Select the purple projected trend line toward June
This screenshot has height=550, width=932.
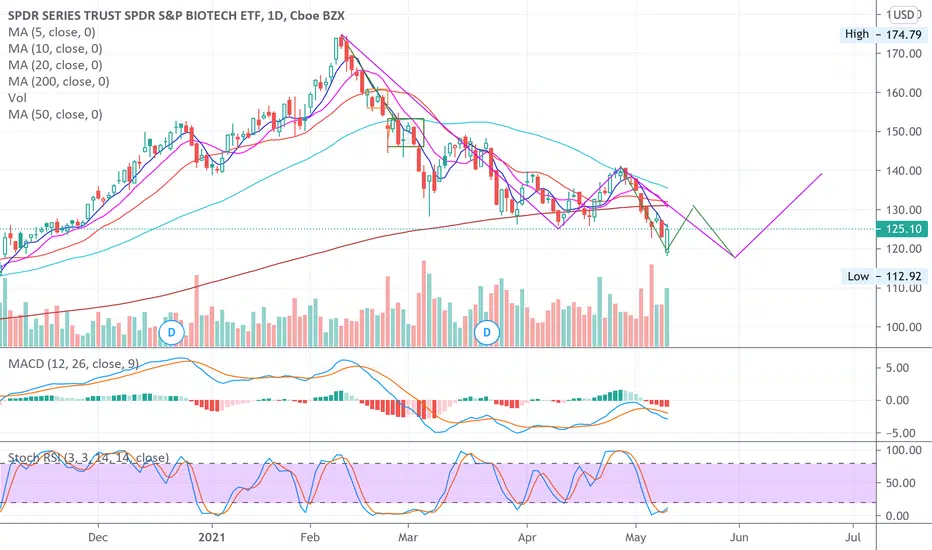click(x=779, y=215)
